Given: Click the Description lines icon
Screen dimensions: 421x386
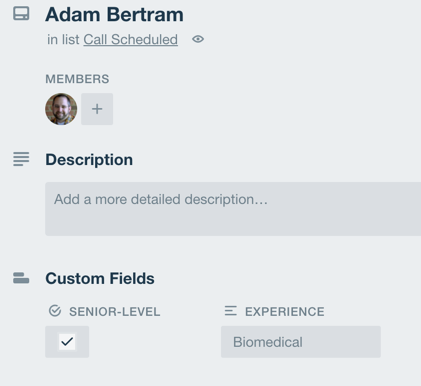Looking at the screenshot, I should [x=21, y=159].
